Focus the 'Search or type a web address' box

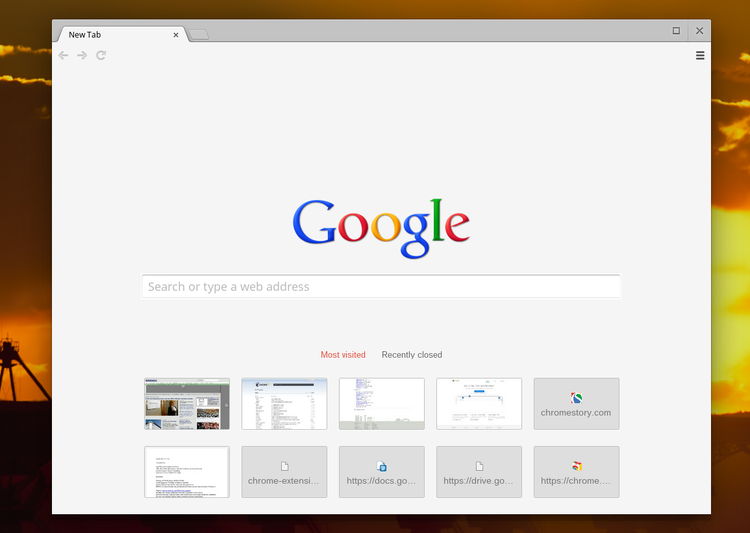click(x=381, y=287)
